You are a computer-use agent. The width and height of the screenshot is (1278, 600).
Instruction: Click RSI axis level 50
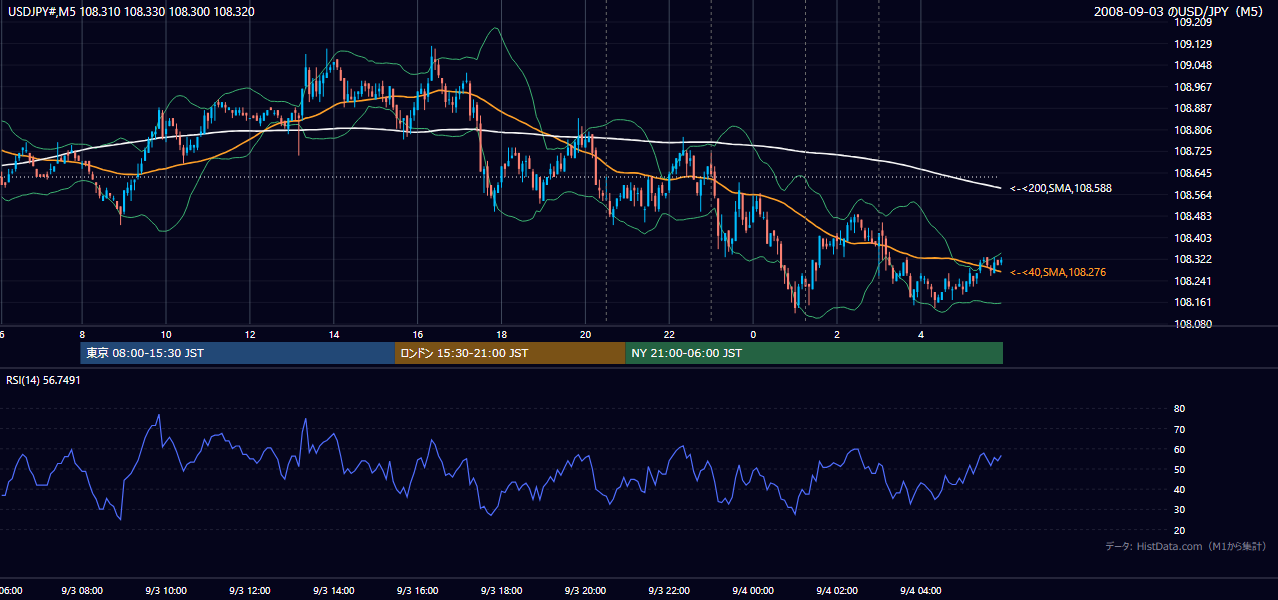point(1180,469)
